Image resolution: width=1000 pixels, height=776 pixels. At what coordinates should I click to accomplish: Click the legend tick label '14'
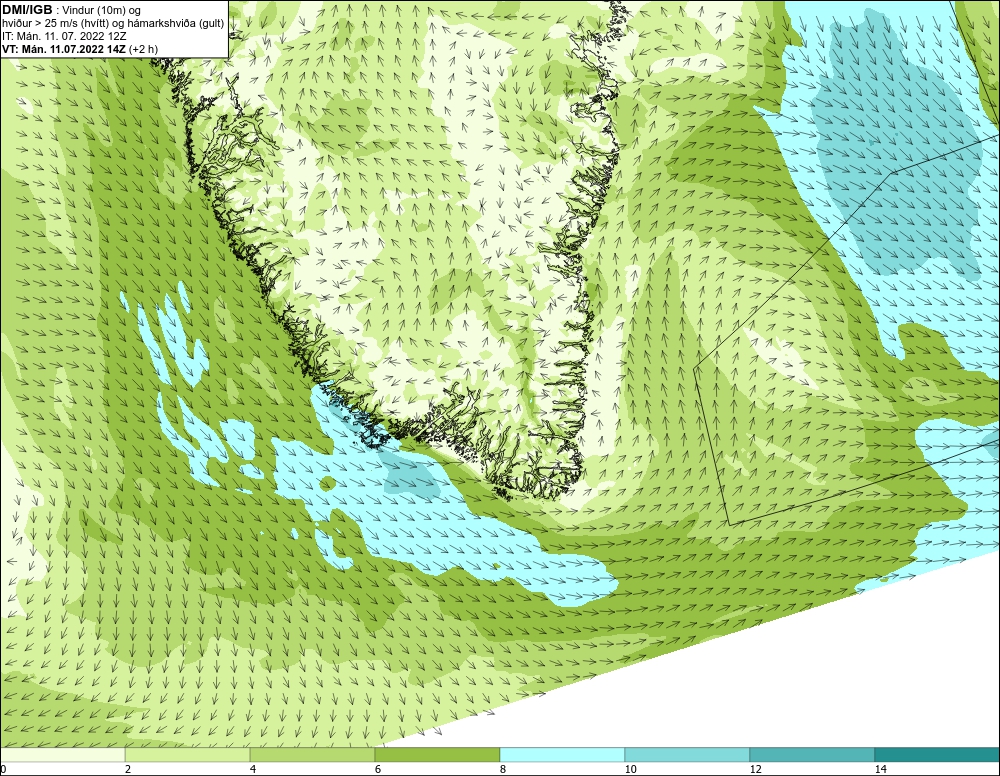[x=880, y=770]
